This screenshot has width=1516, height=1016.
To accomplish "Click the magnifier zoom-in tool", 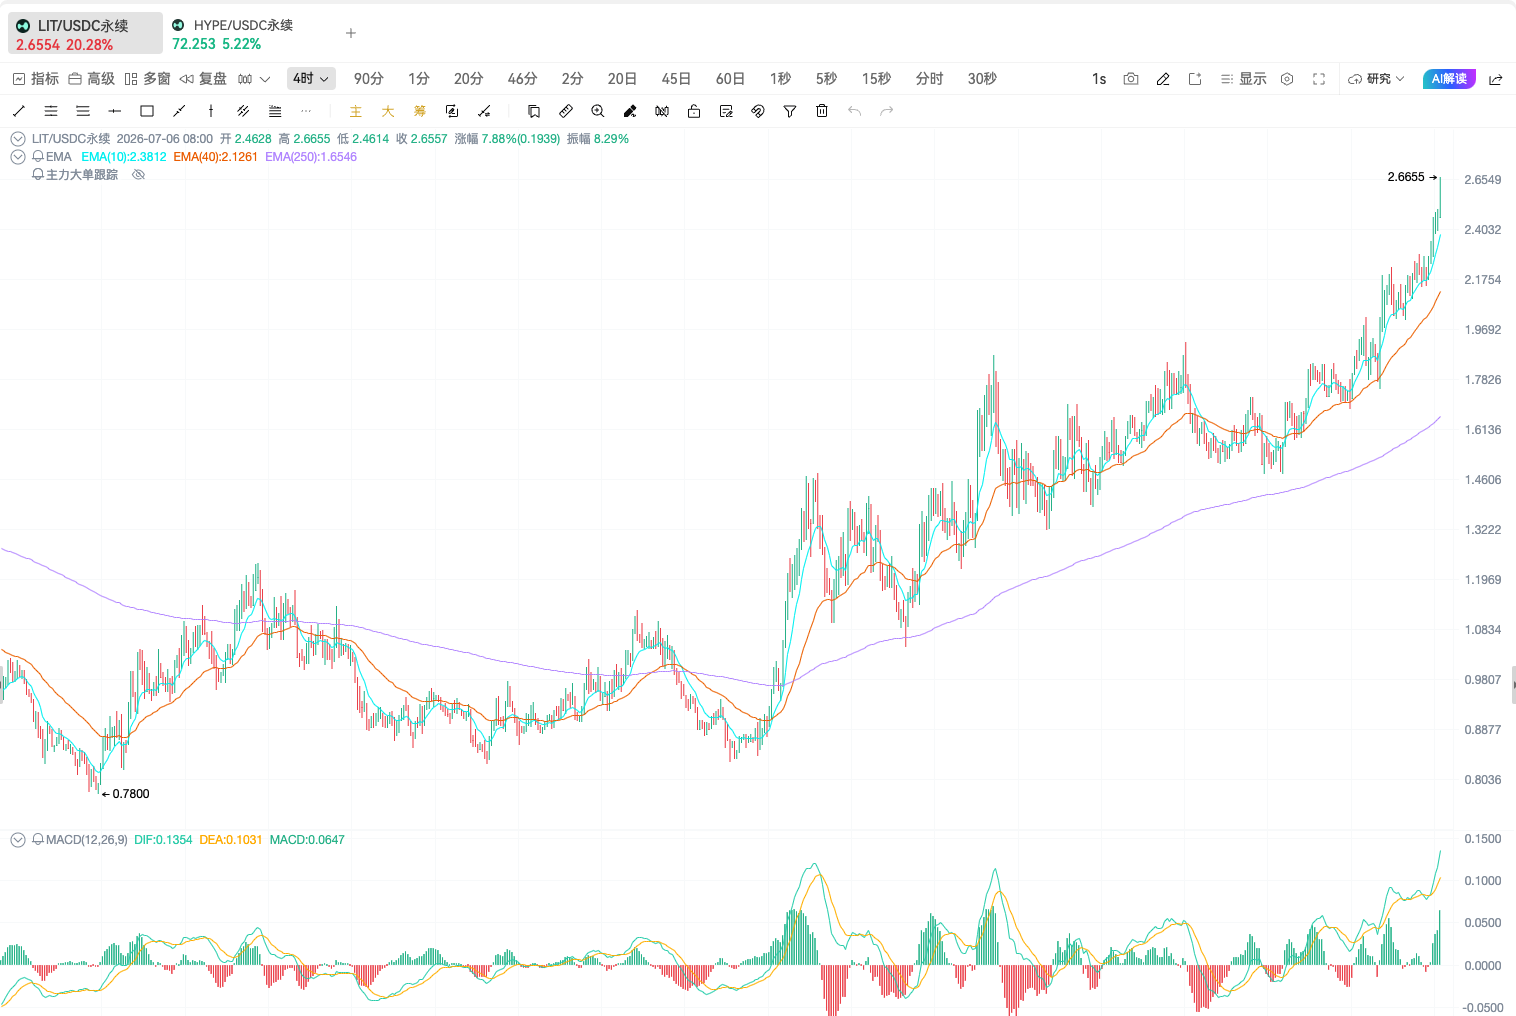I will coord(598,111).
